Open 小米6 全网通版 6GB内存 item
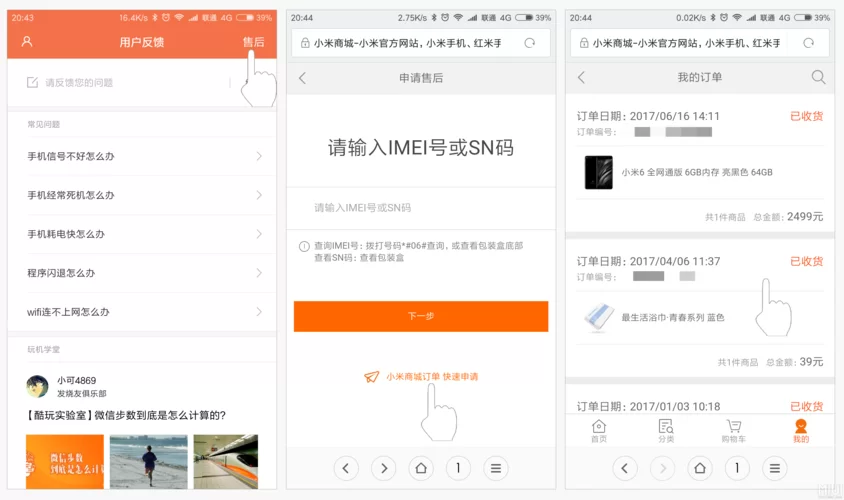This screenshot has height=500, width=844. click(x=697, y=172)
